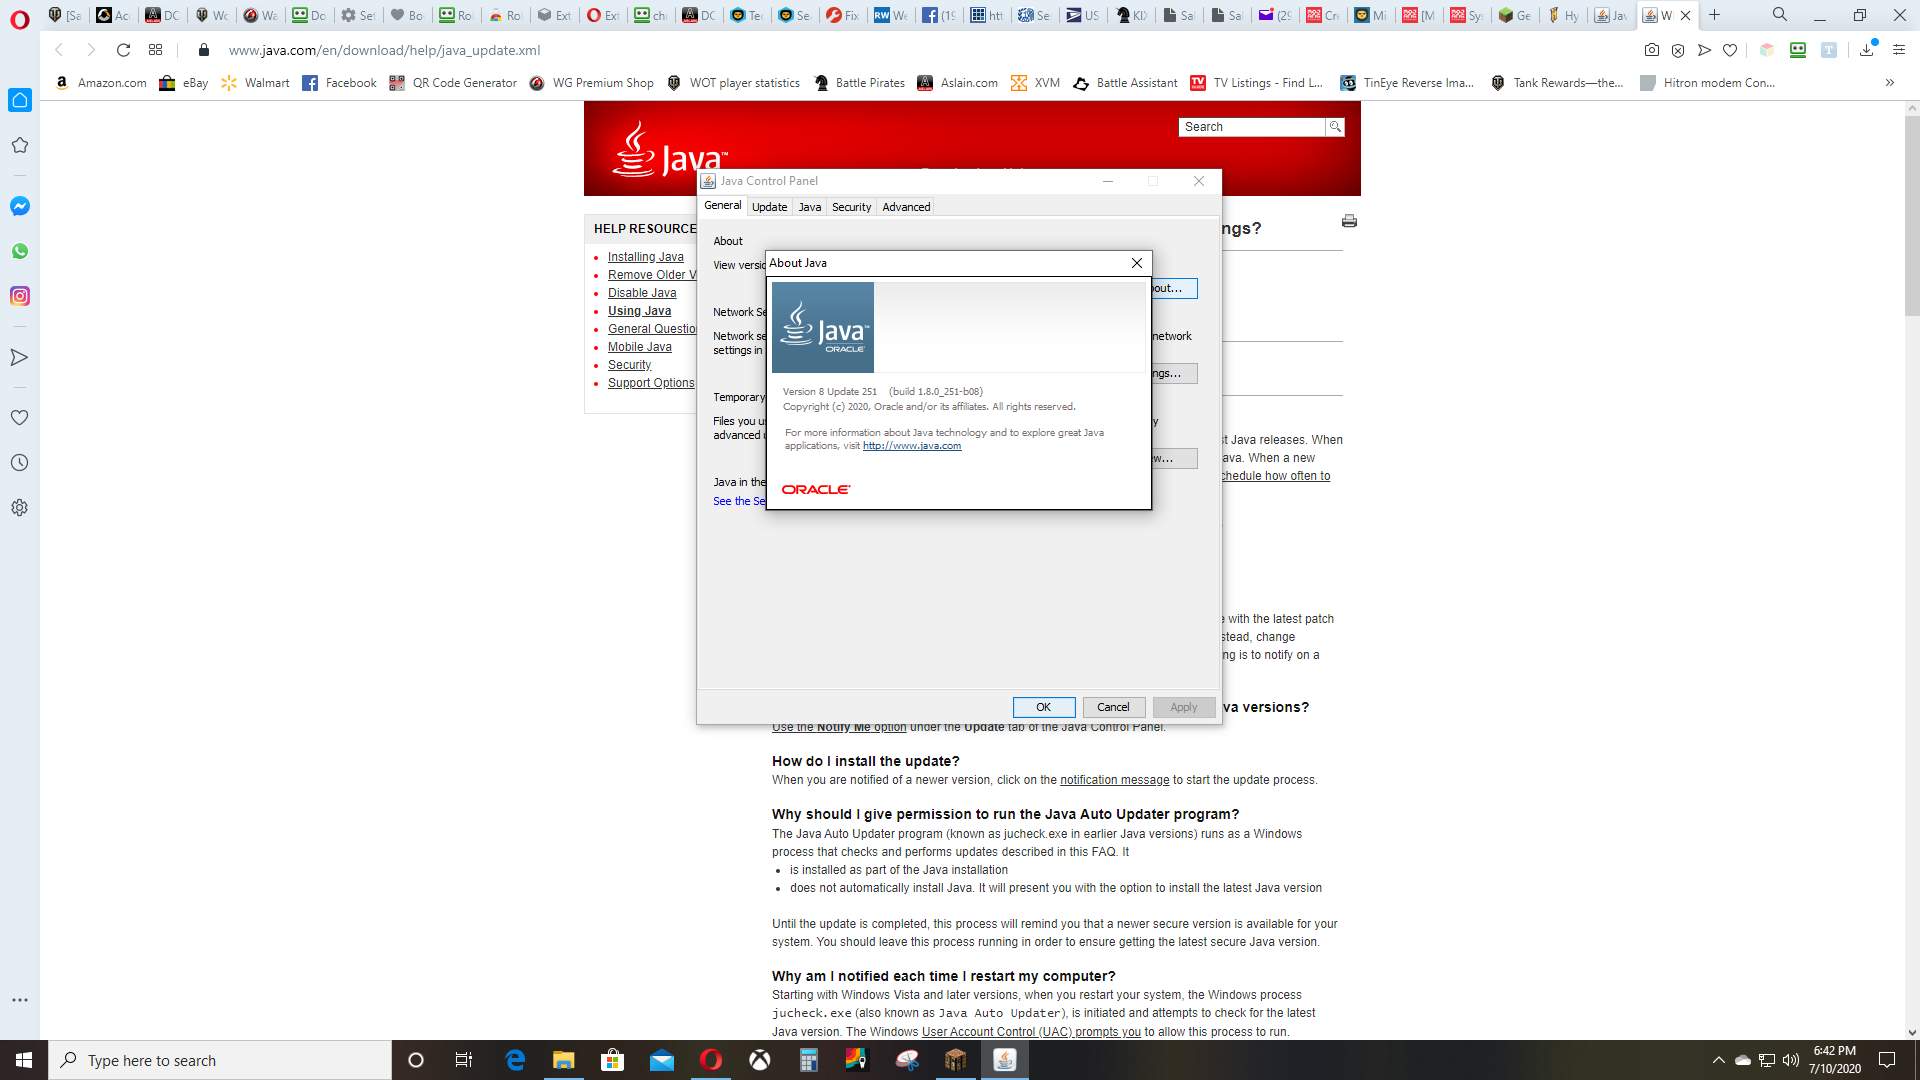This screenshot has height=1080, width=1920.
Task: Open WhatsApp in the Opera sidebar
Action: tap(20, 251)
